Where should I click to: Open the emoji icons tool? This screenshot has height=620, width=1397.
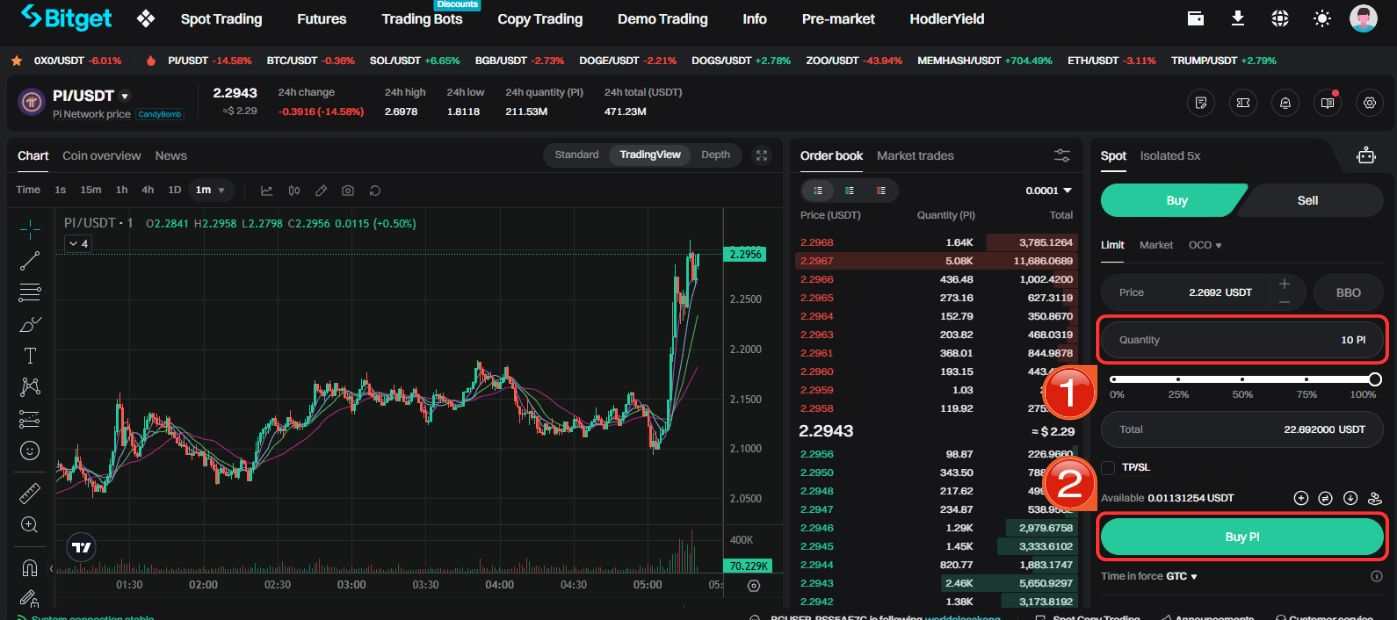point(30,450)
